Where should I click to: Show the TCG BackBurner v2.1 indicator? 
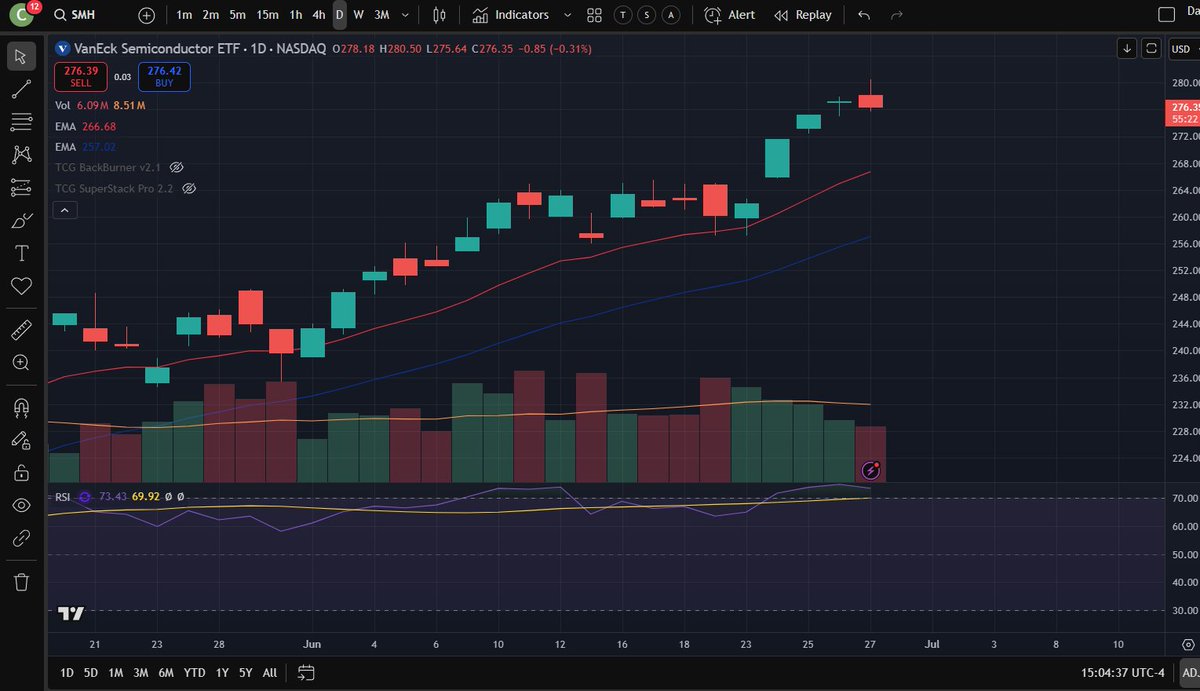pos(177,167)
